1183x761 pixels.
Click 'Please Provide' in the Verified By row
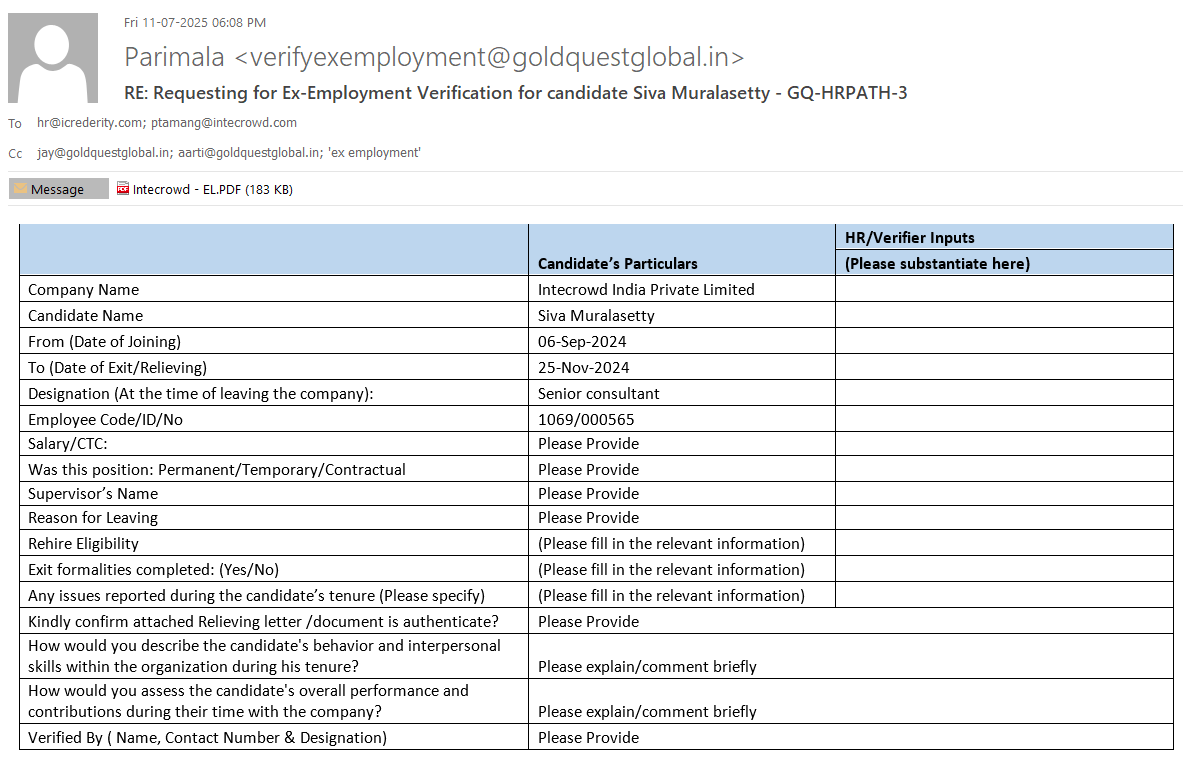point(588,738)
